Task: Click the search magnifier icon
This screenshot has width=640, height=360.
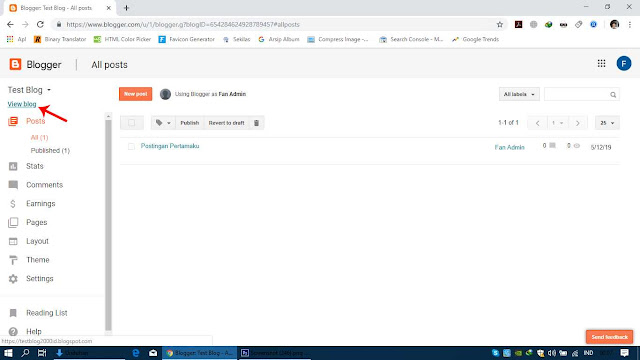Action: click(x=613, y=94)
